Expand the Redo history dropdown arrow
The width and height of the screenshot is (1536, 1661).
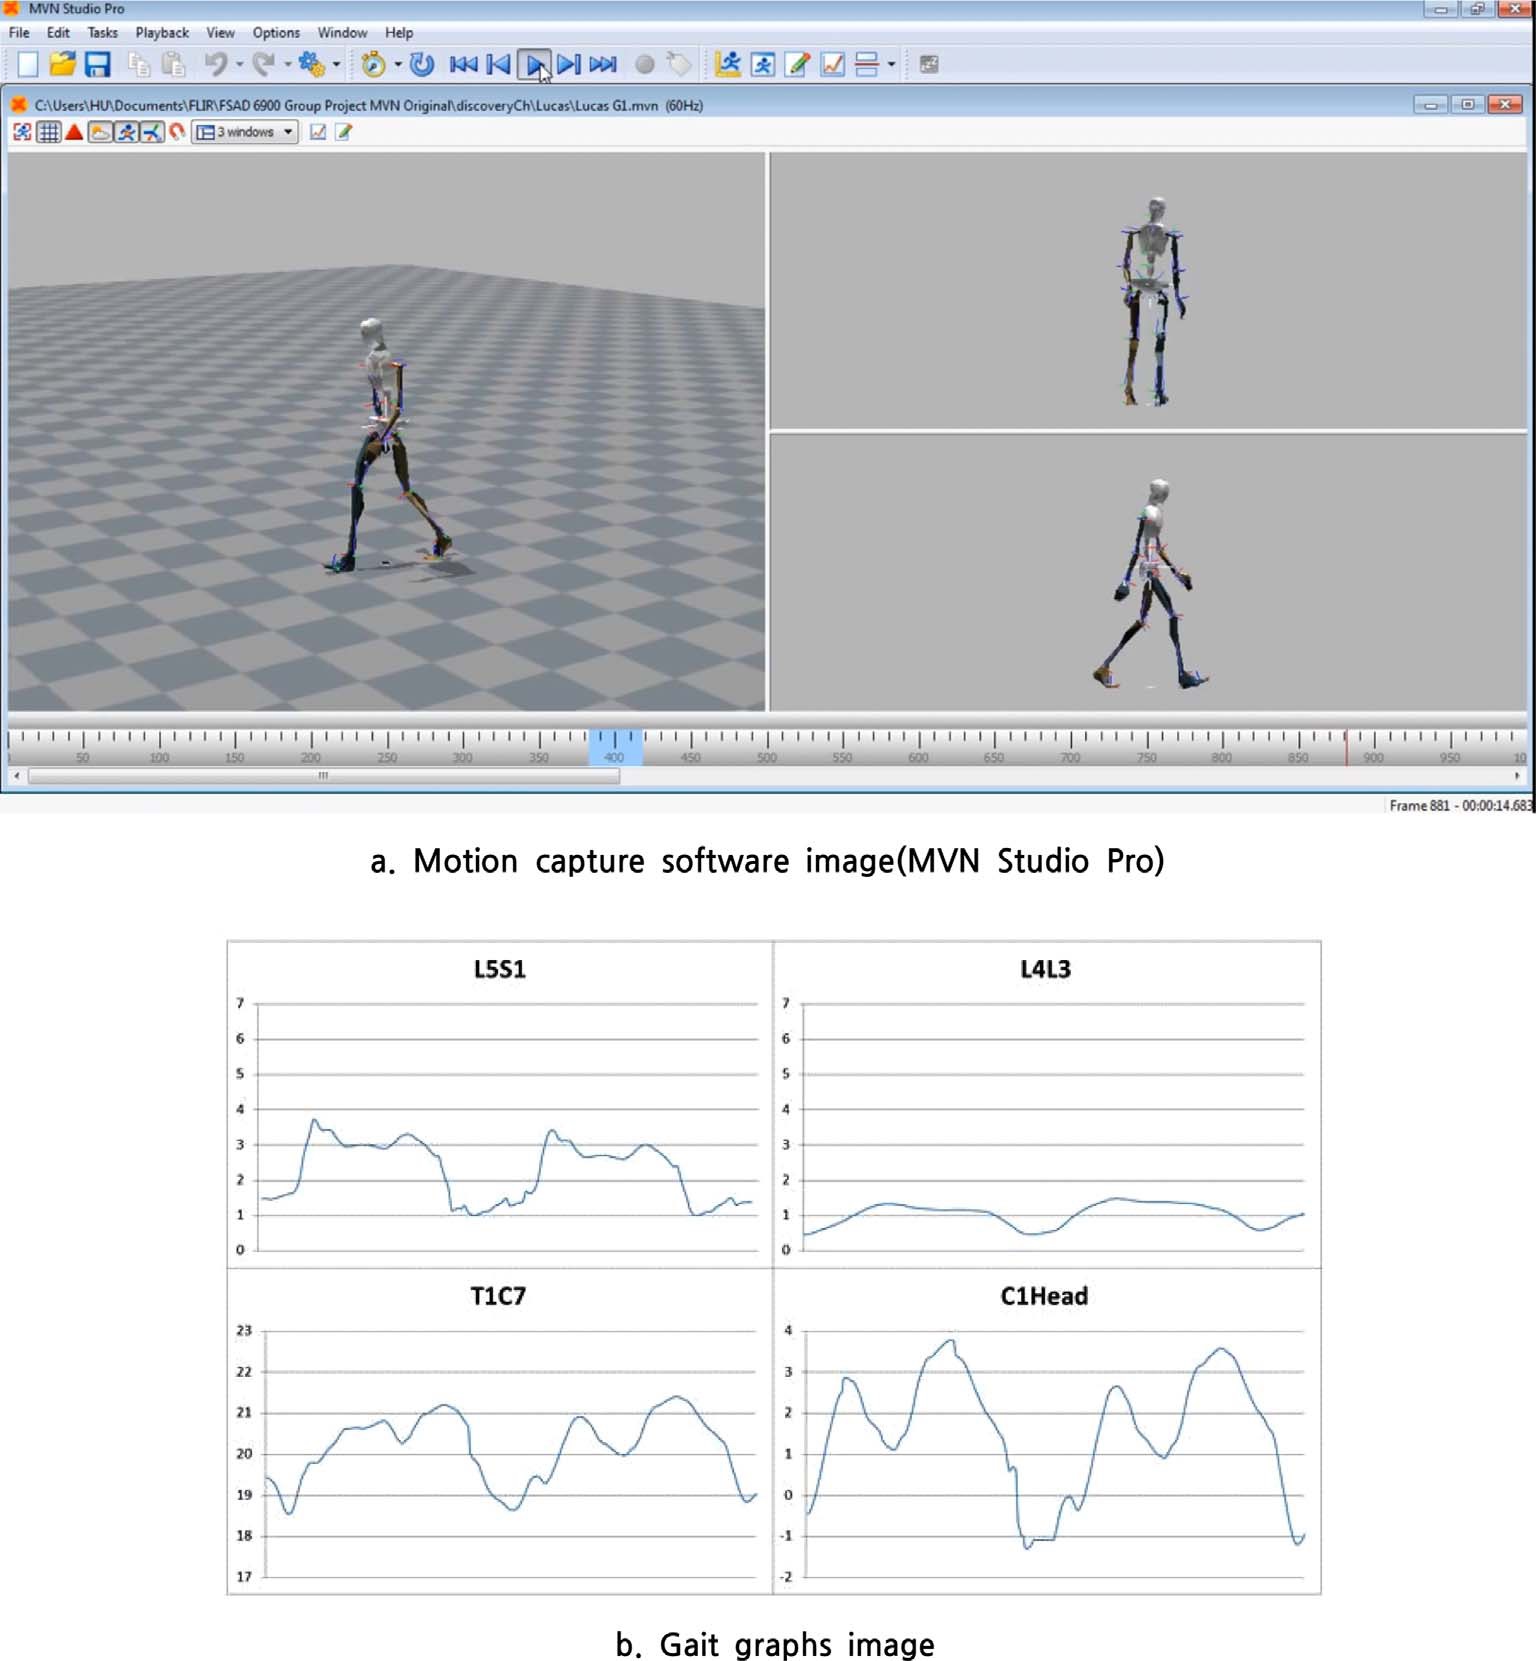tap(288, 65)
